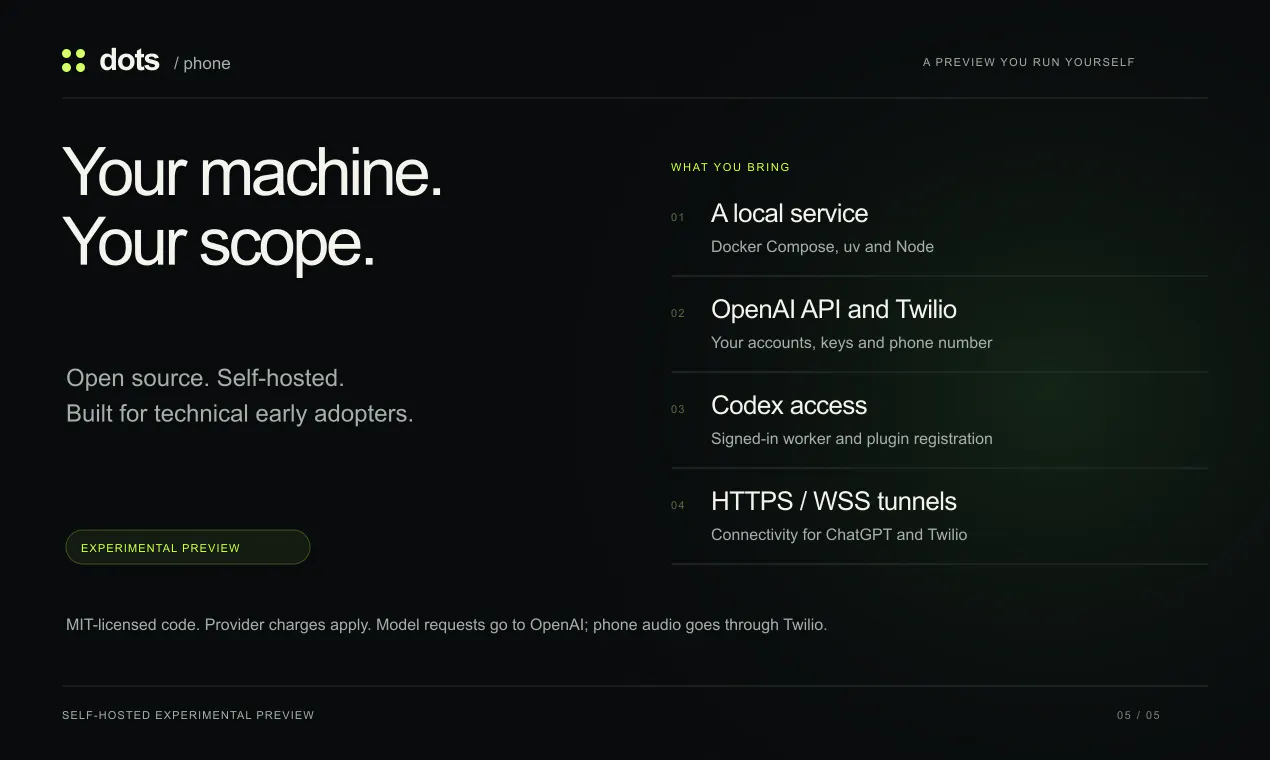1270x760 pixels.
Task: Click the MIT-licensed code disclaimer sentence
Action: 447,625
